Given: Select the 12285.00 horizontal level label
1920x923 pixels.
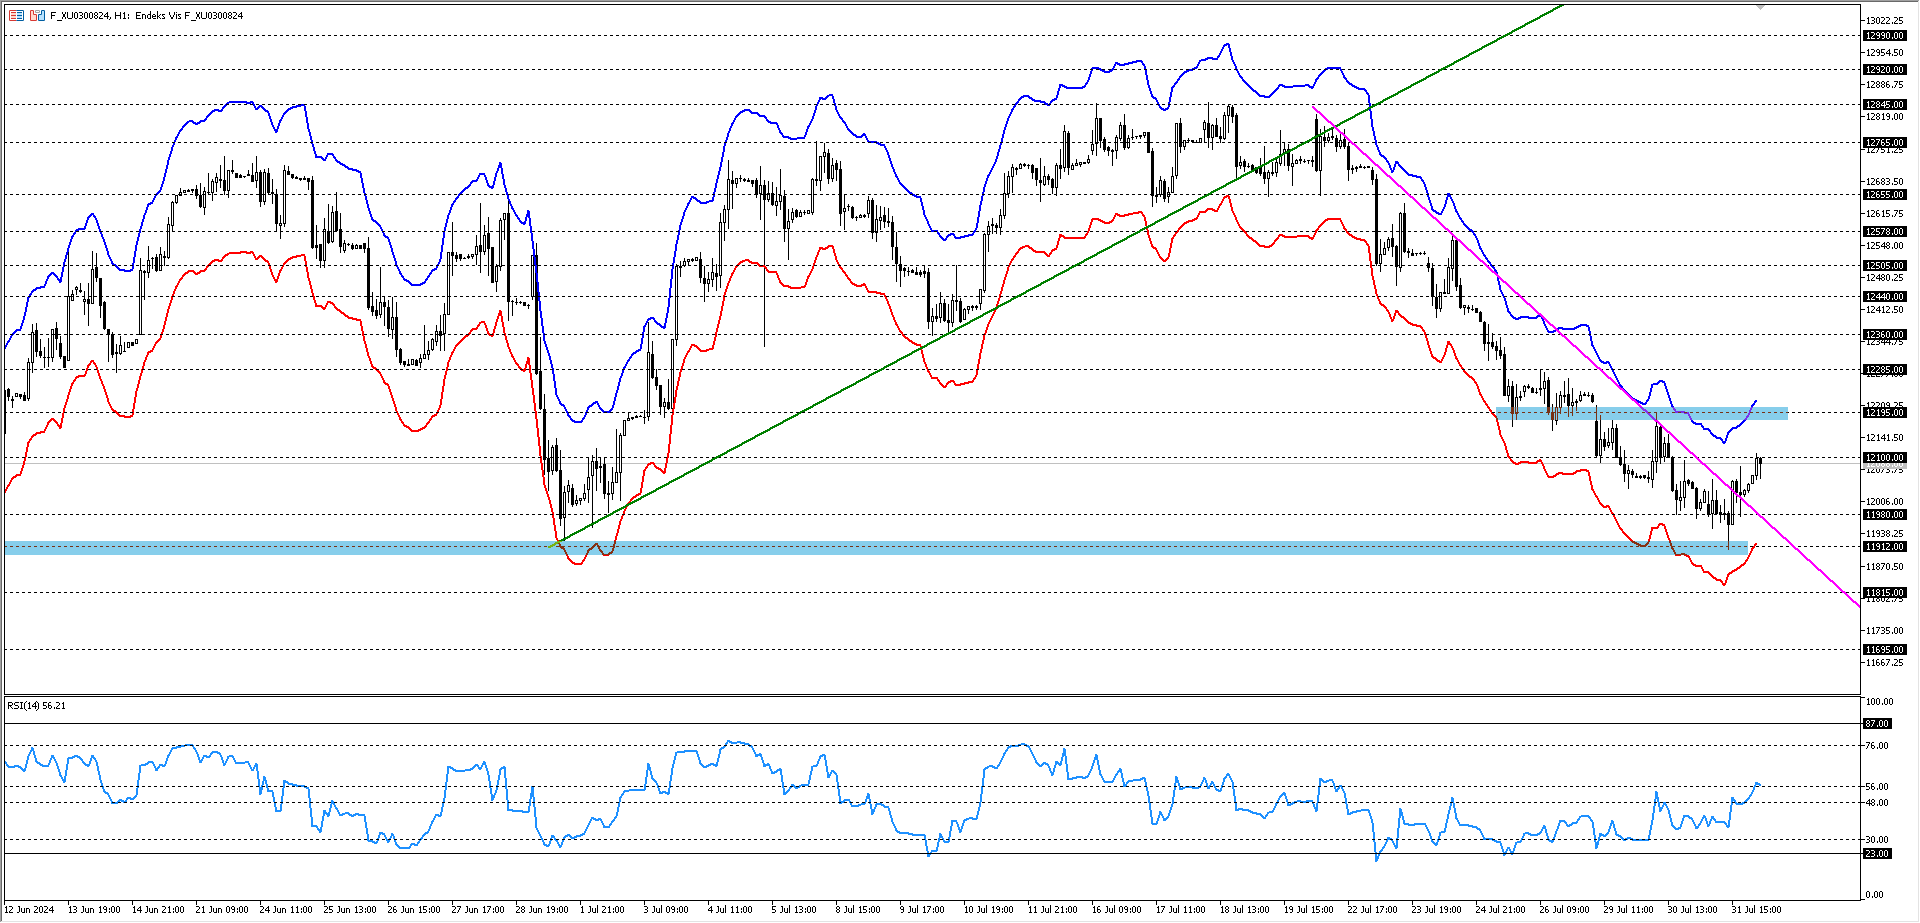Looking at the screenshot, I should click(1884, 370).
